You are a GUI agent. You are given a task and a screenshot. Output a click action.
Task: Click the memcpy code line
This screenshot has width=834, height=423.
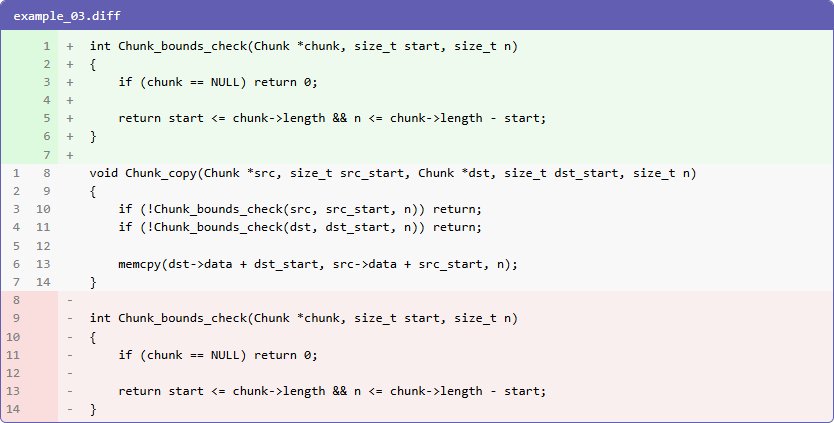click(317, 263)
